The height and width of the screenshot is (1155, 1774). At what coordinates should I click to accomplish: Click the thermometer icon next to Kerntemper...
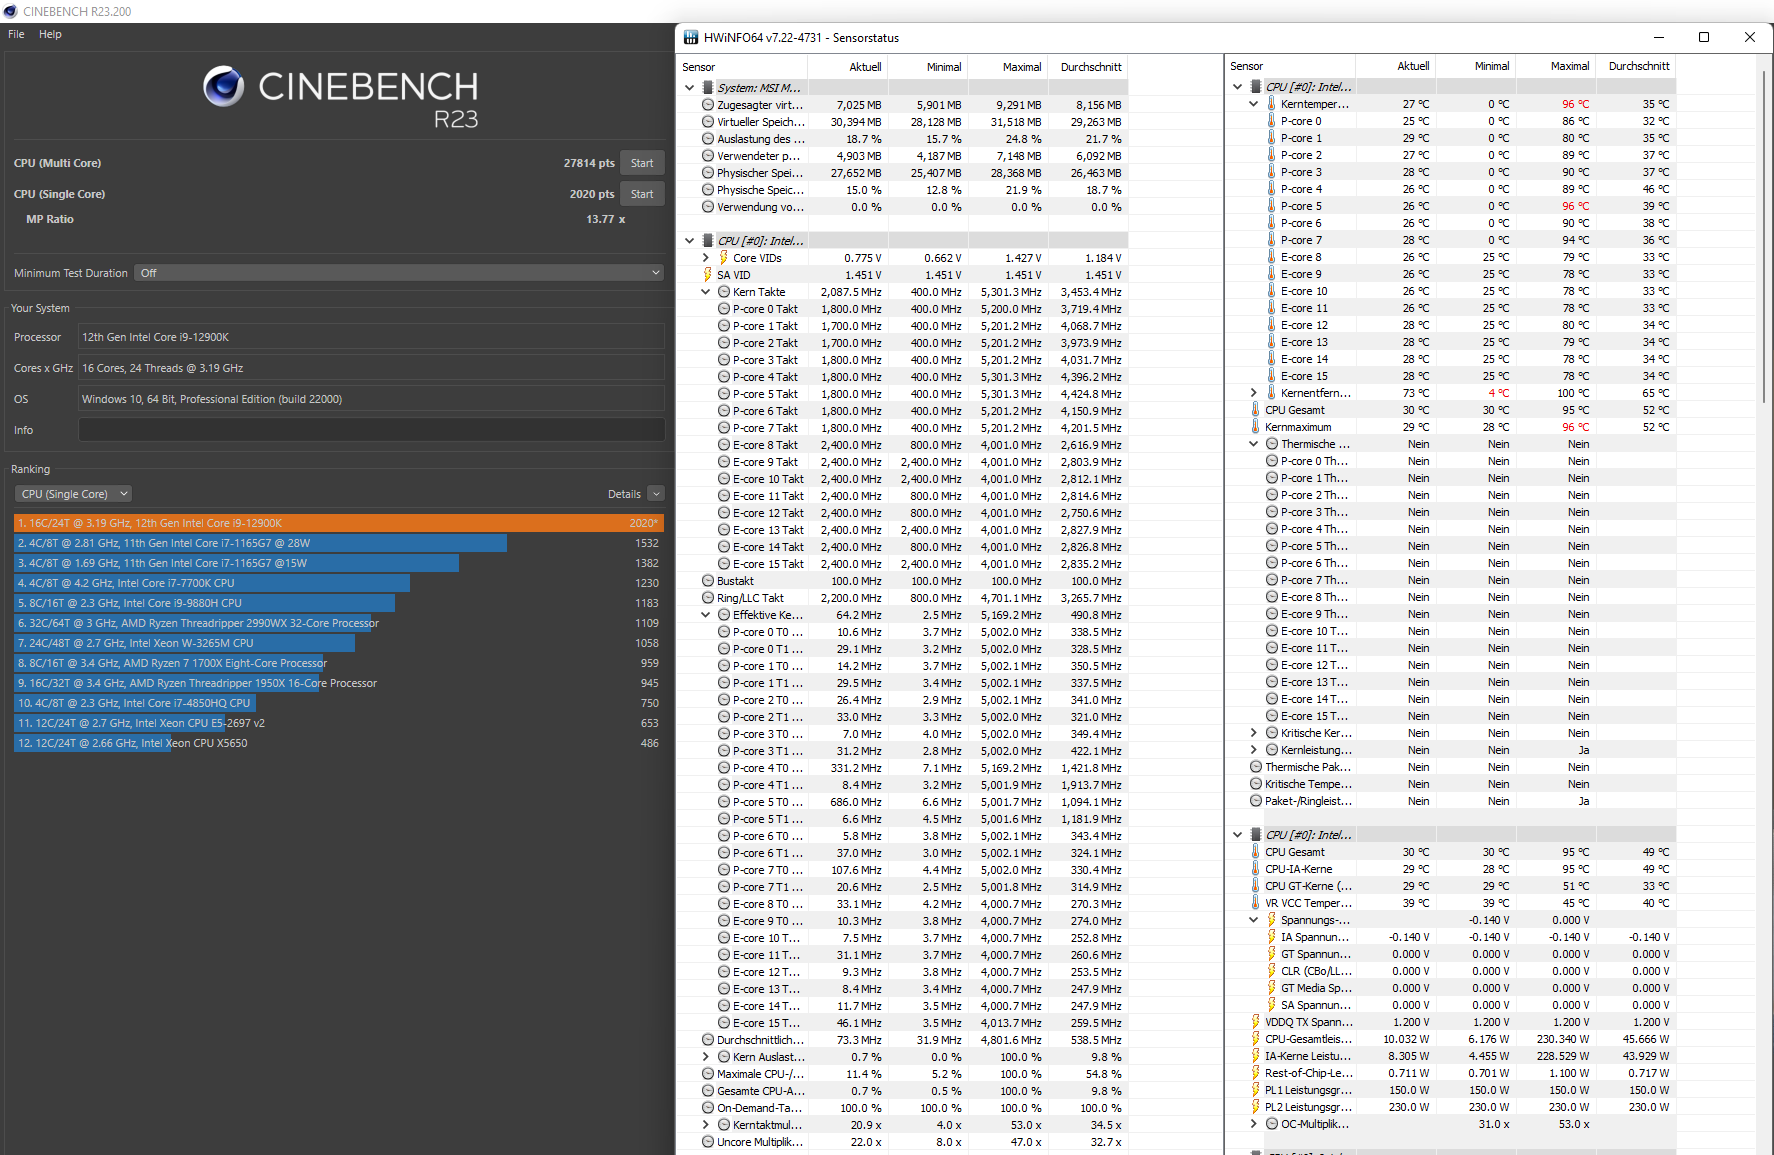pos(1272,104)
